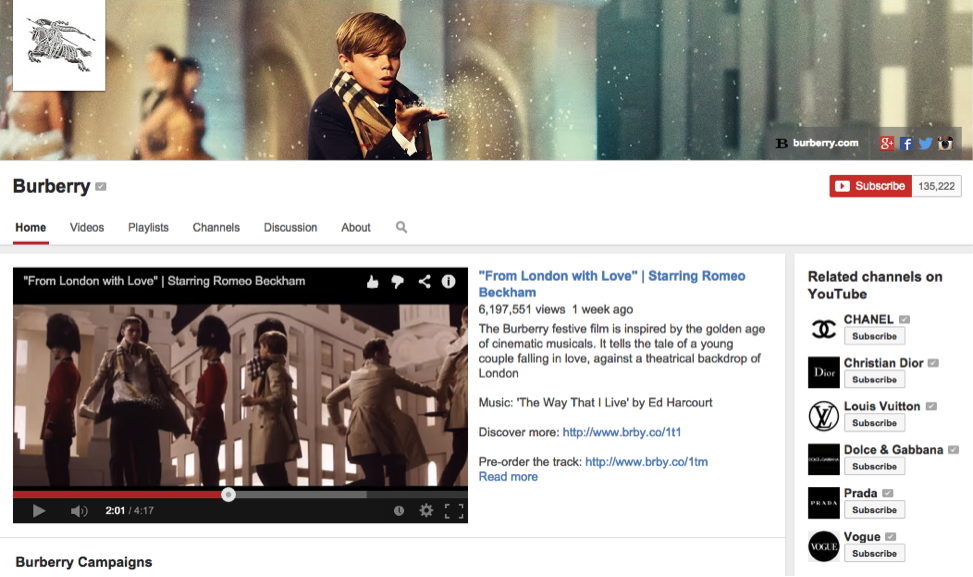Toggle fullscreen mode on the video
The width and height of the screenshot is (973, 577).
pyautogui.click(x=453, y=511)
